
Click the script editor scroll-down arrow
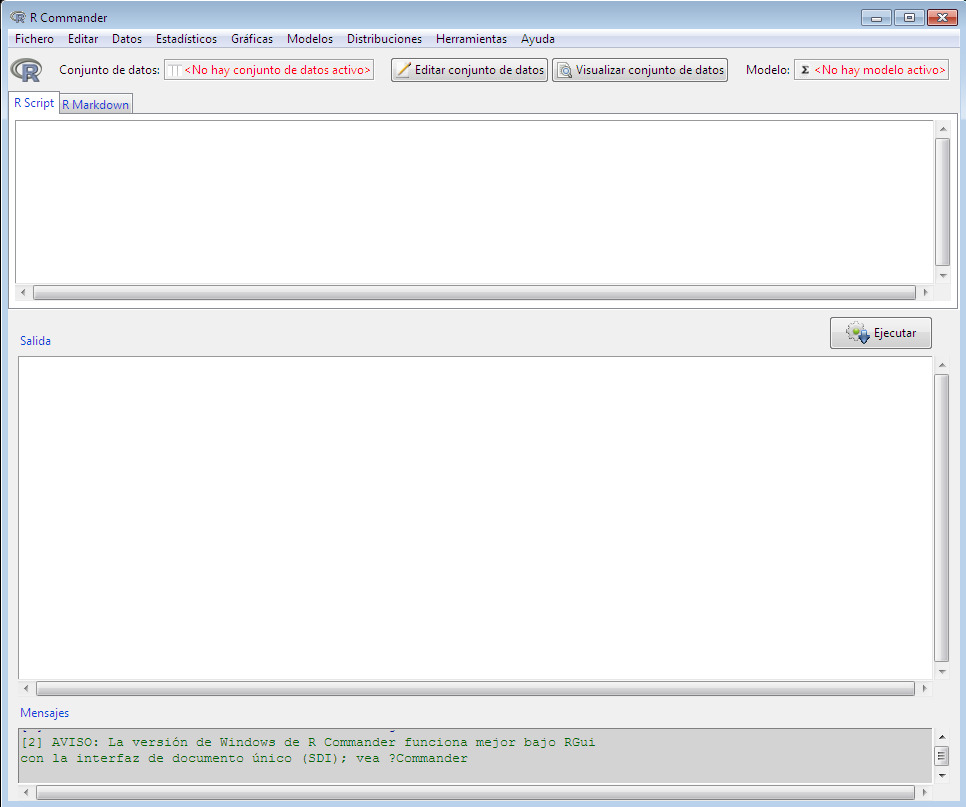pos(943,275)
